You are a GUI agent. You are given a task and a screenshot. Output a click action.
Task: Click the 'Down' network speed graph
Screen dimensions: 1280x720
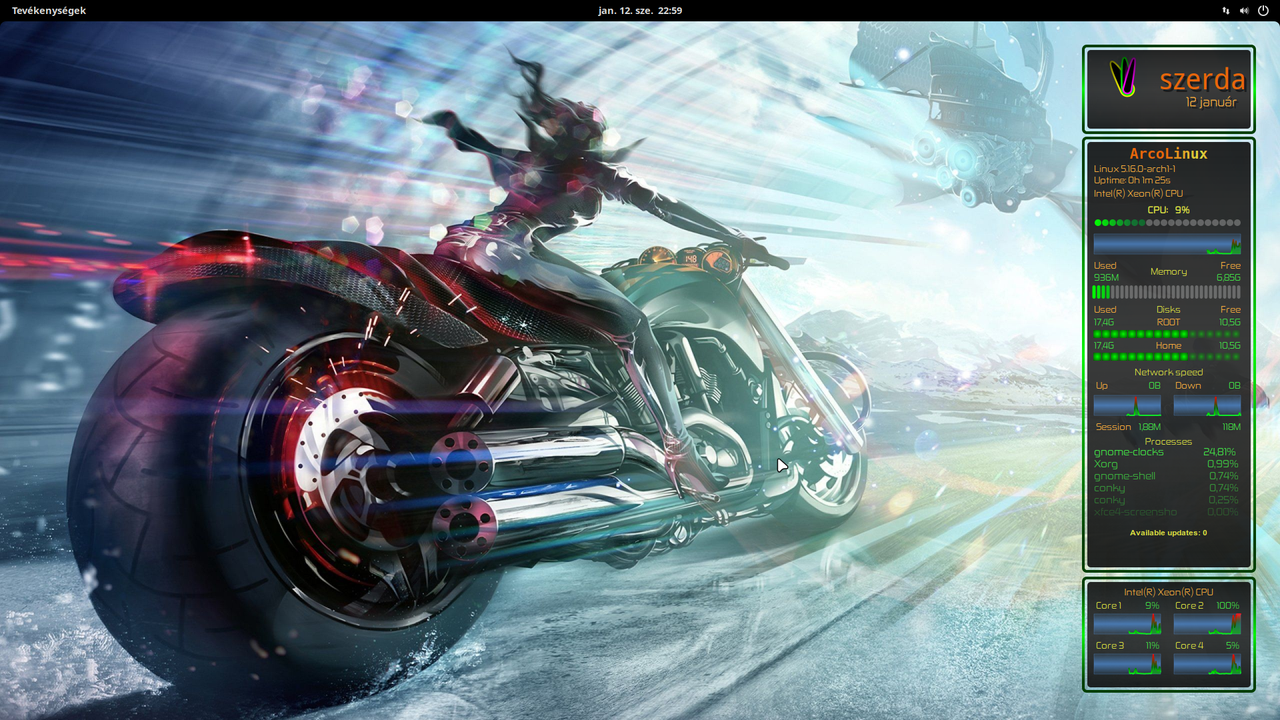(x=1207, y=405)
